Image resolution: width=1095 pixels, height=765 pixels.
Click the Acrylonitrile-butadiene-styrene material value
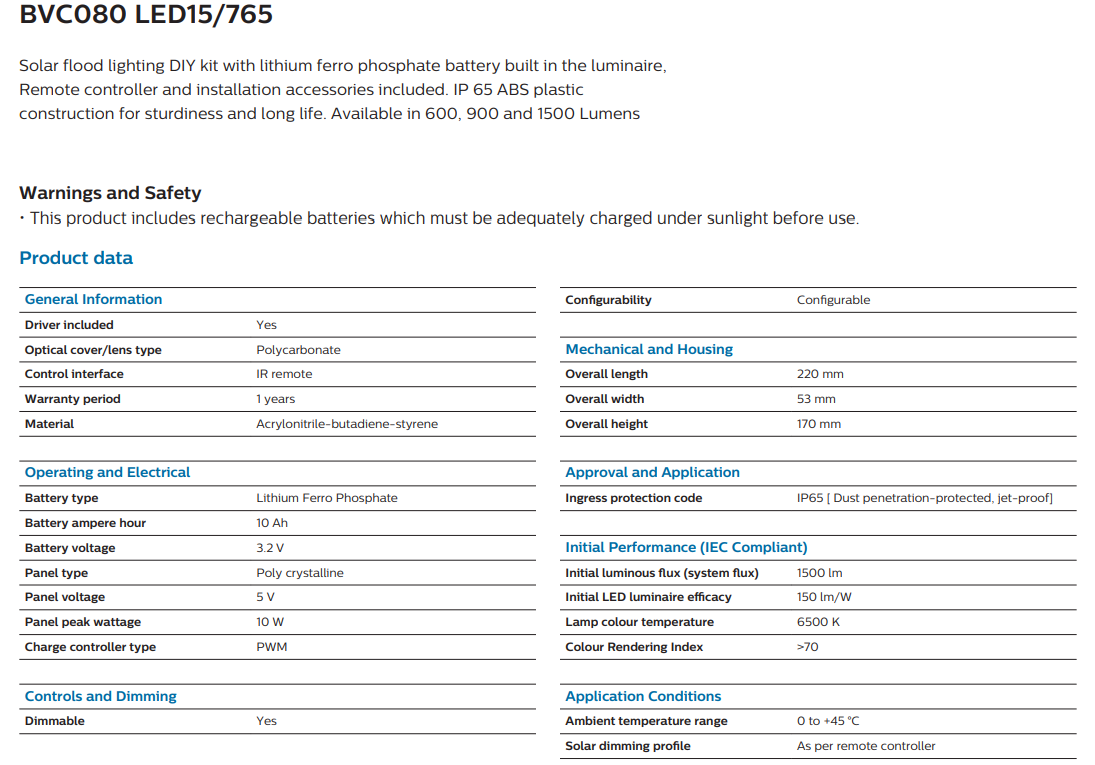(x=346, y=424)
